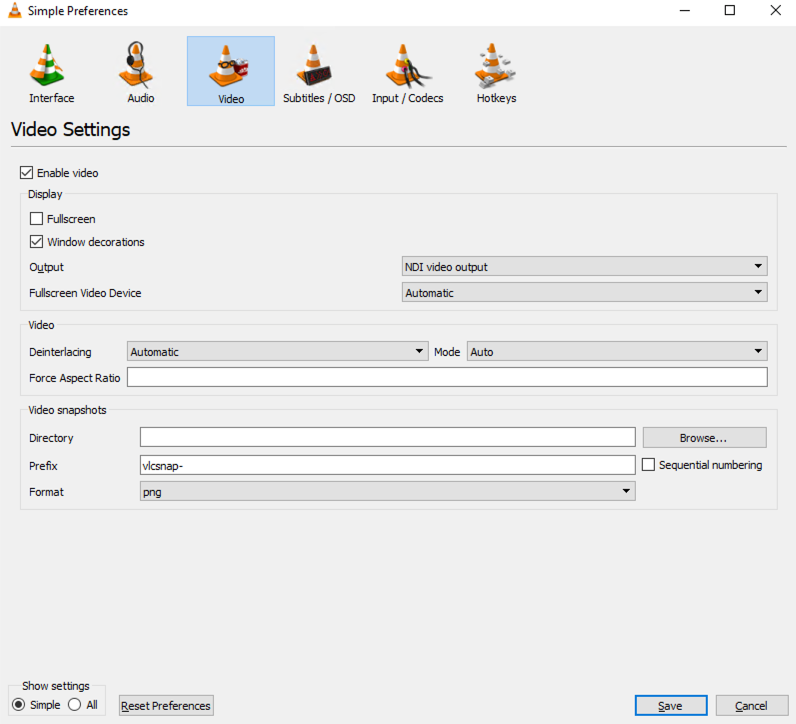This screenshot has height=724, width=796.
Task: Open Input / Codecs preferences icon
Action: 407,66
